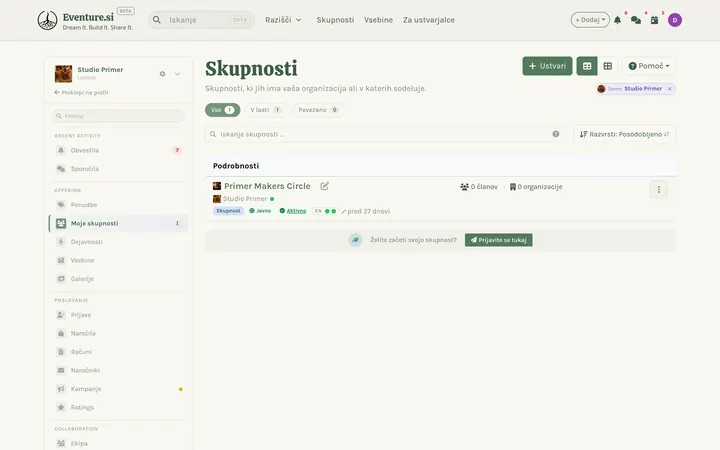Switch to grid card view

click(x=608, y=66)
